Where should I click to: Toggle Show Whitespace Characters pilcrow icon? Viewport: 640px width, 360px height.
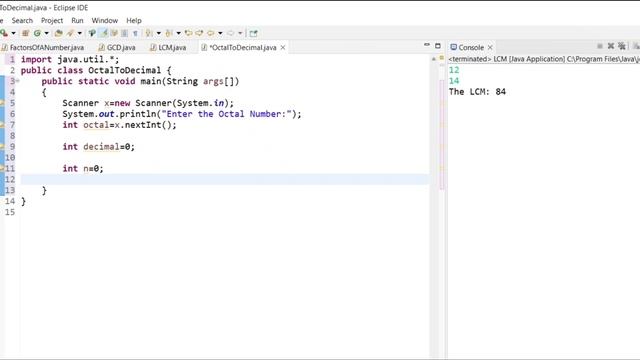[135, 33]
